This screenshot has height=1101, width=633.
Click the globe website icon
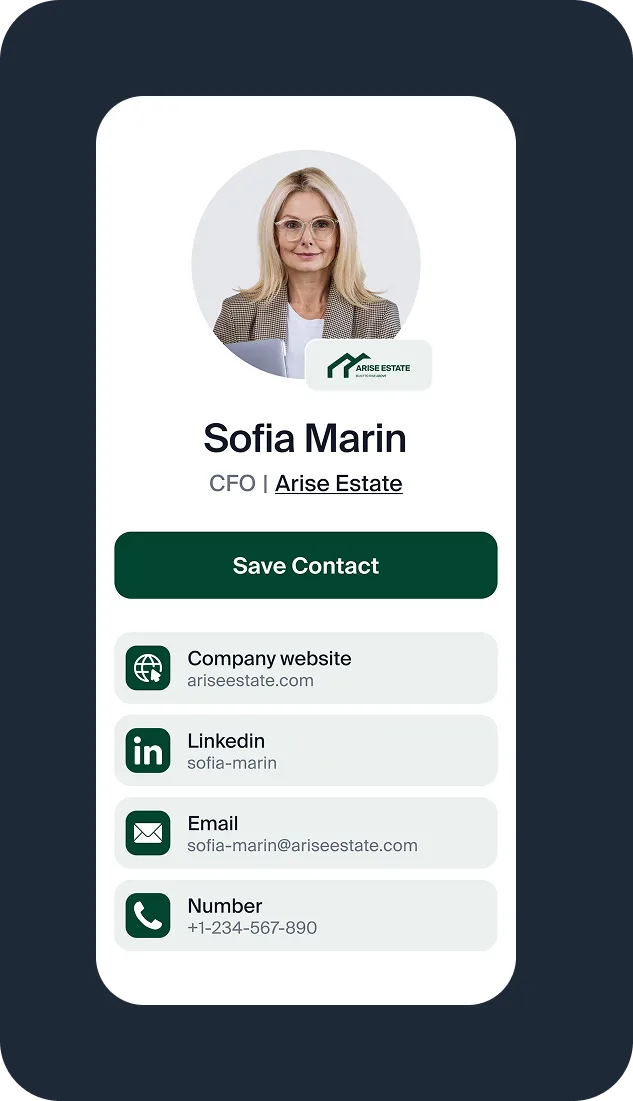tap(148, 668)
